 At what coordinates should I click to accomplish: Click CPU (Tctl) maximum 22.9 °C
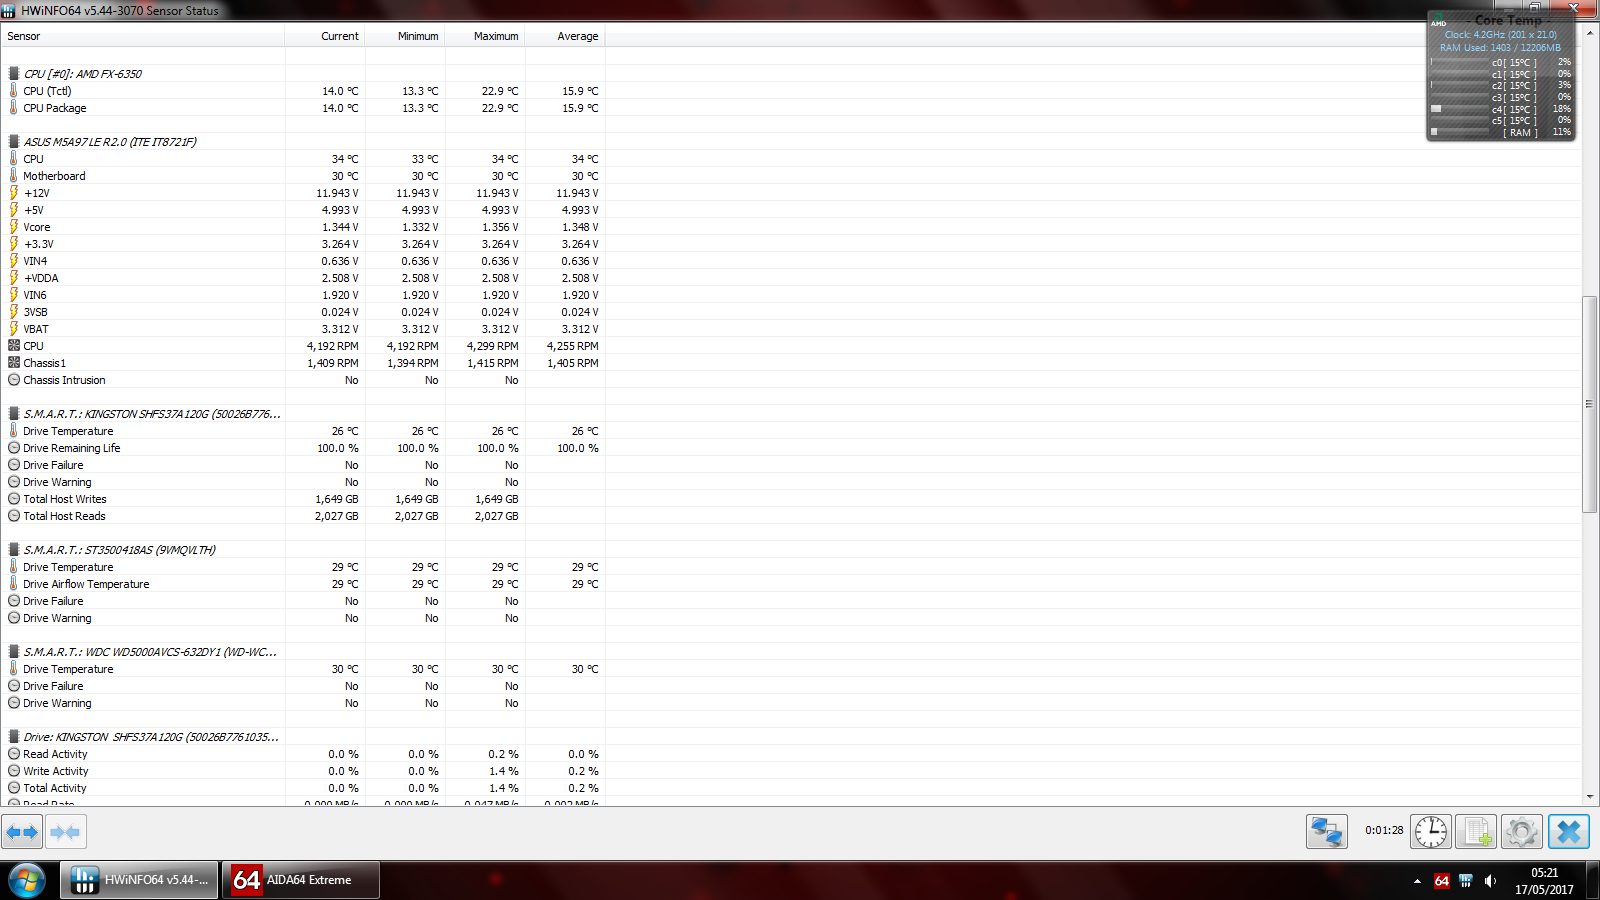(500, 91)
